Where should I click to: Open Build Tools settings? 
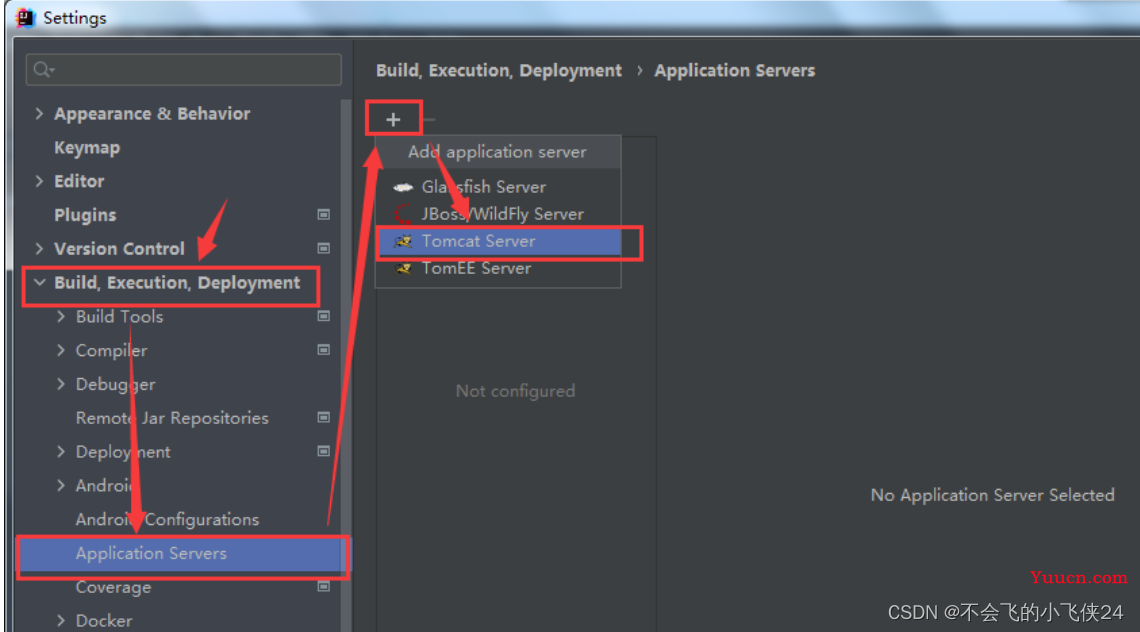(119, 316)
